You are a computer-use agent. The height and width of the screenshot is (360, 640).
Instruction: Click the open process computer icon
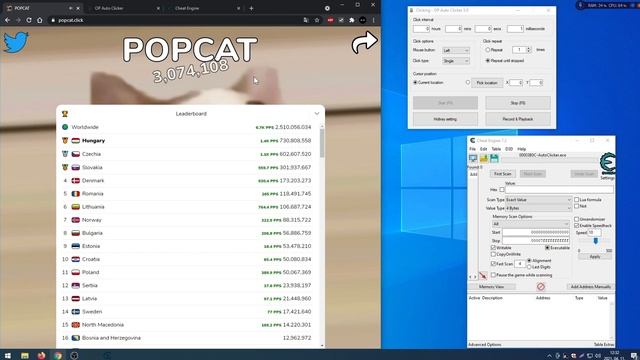pos(473,158)
